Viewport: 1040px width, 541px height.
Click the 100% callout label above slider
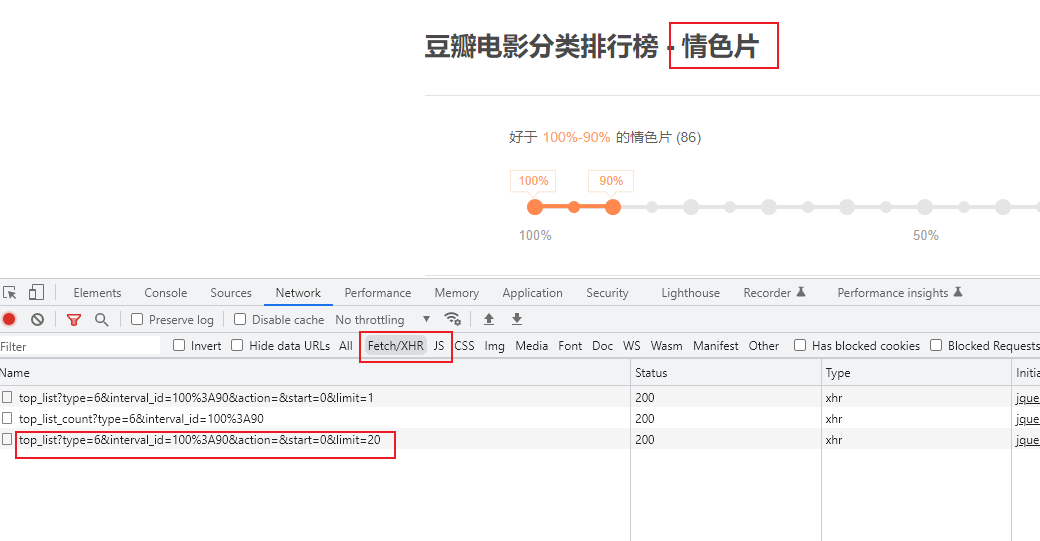tap(533, 181)
